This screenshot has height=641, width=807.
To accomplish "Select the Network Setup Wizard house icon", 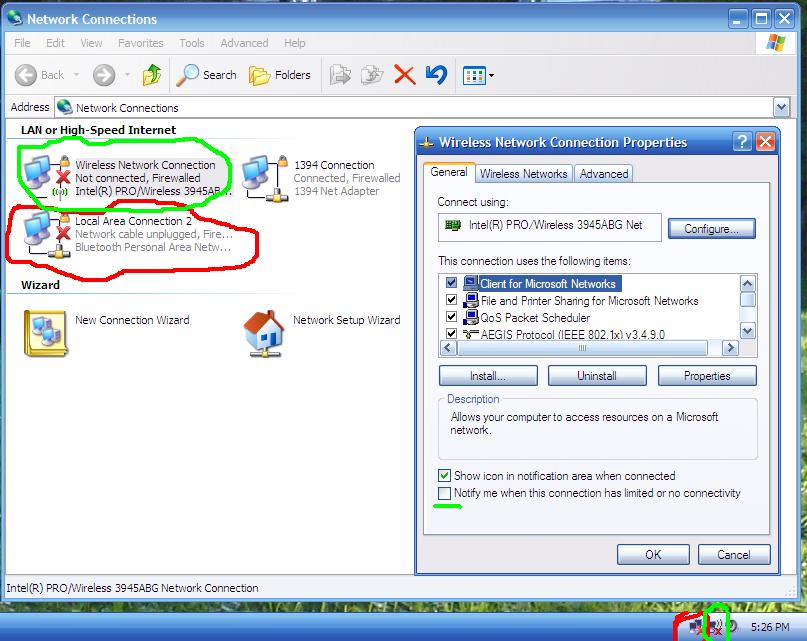I will (264, 333).
